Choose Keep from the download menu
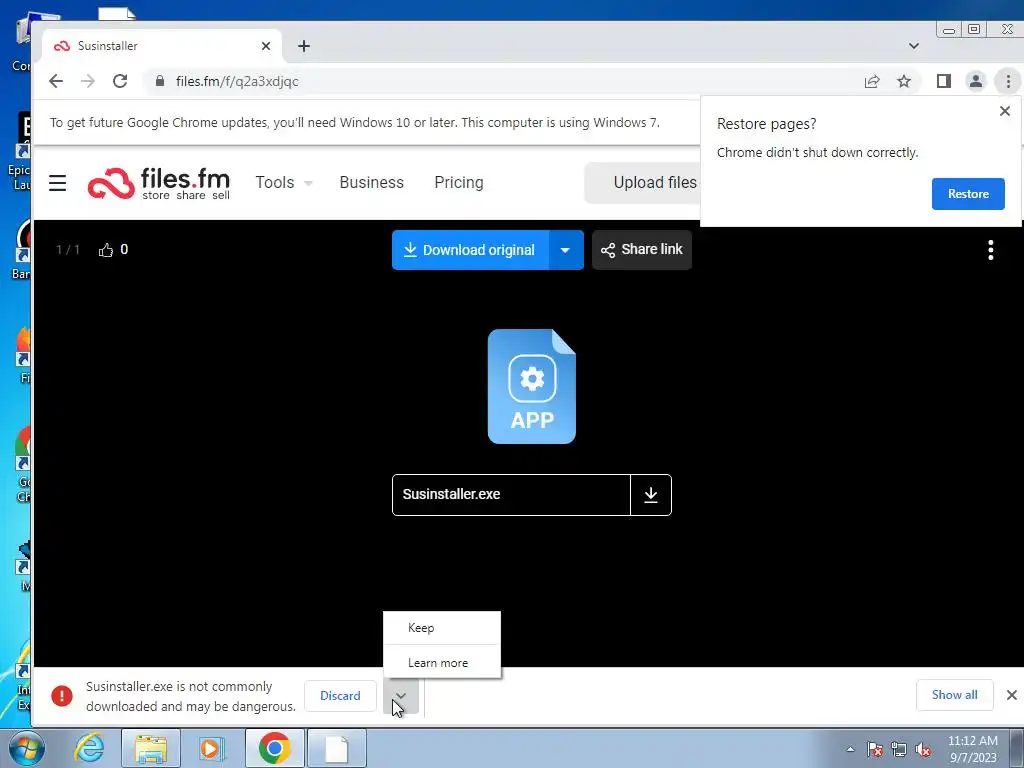 (x=442, y=628)
